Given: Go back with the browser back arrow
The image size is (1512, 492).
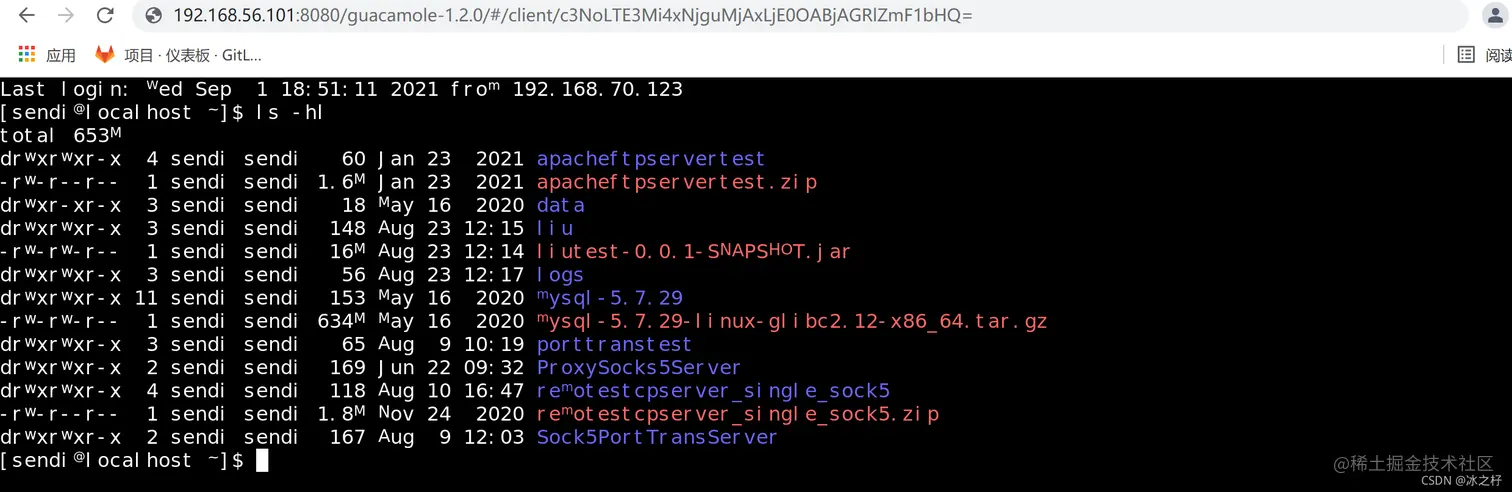Looking at the screenshot, I should pos(26,16).
